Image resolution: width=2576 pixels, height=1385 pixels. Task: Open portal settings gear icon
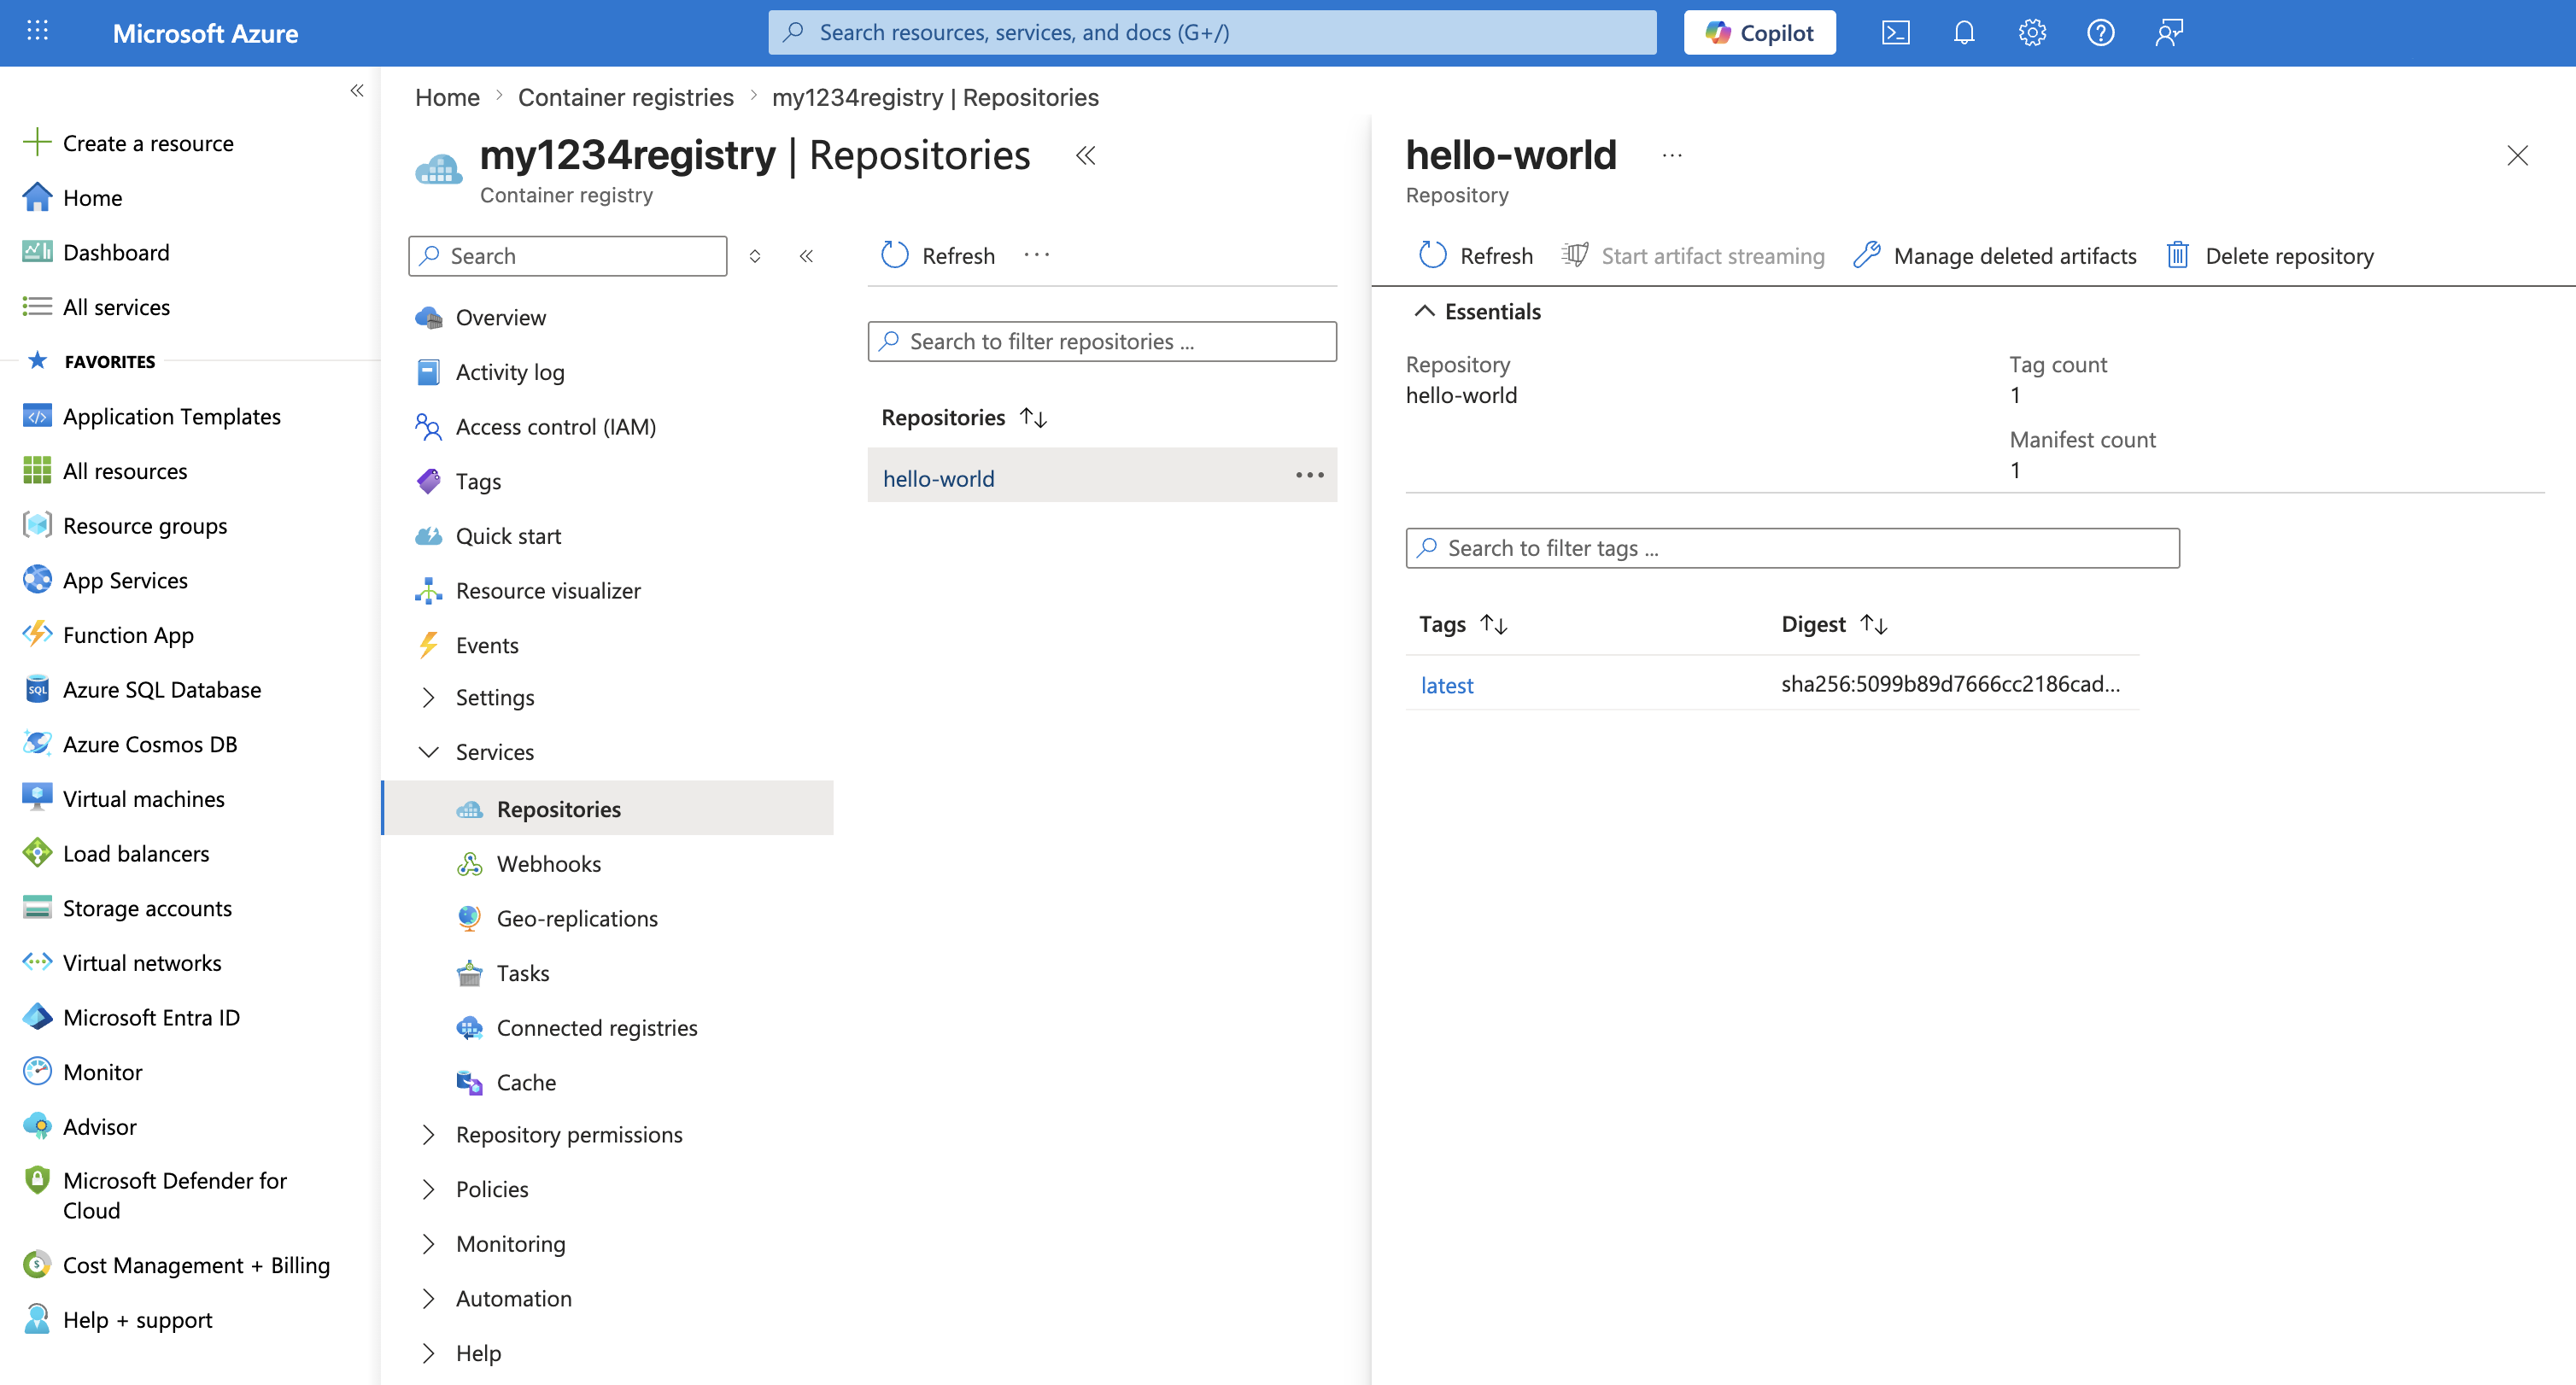pos(2031,33)
